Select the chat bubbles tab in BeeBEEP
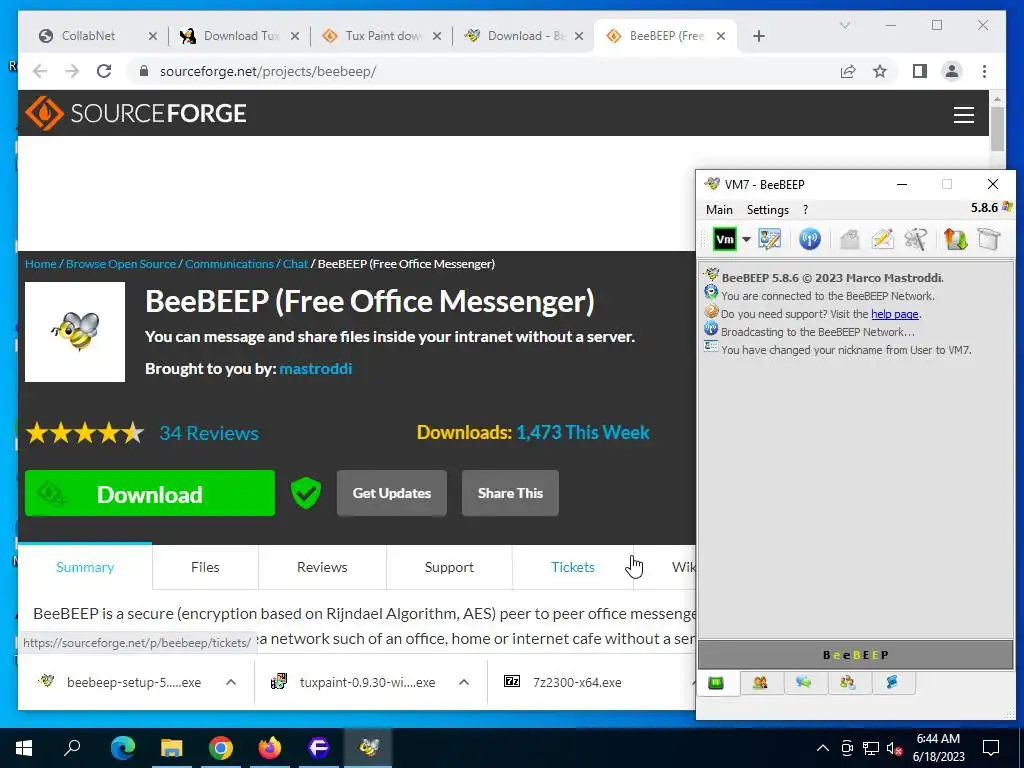This screenshot has height=768, width=1024. pyautogui.click(x=804, y=683)
